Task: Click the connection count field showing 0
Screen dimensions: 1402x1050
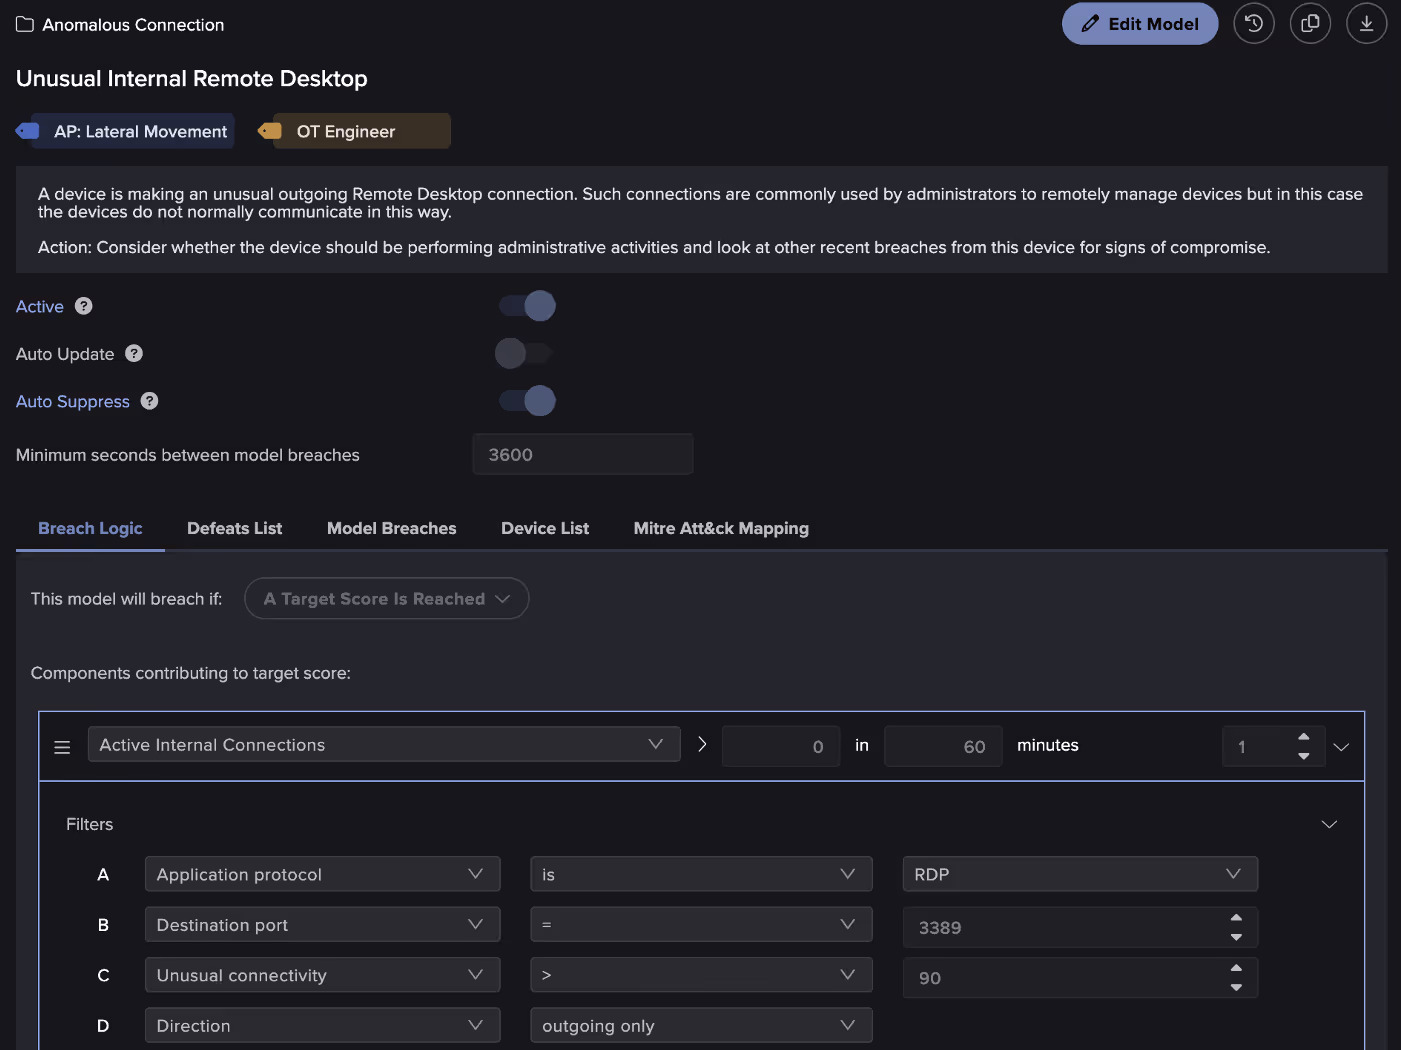Action: [x=780, y=746]
